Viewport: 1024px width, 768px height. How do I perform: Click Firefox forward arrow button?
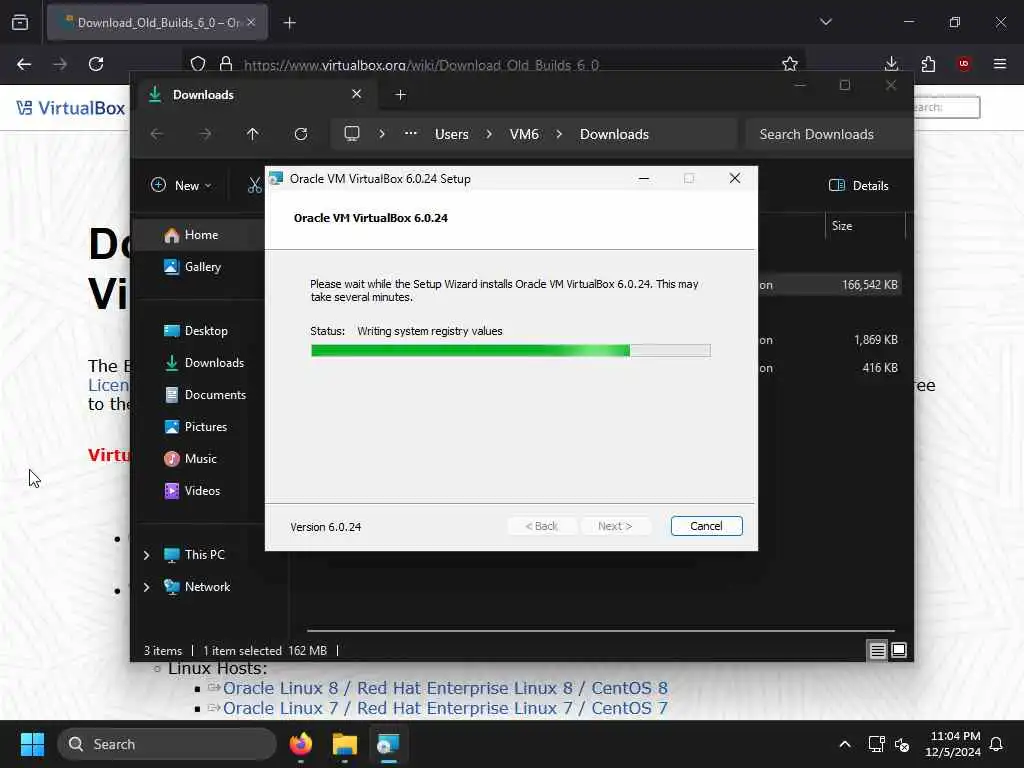pos(60,64)
